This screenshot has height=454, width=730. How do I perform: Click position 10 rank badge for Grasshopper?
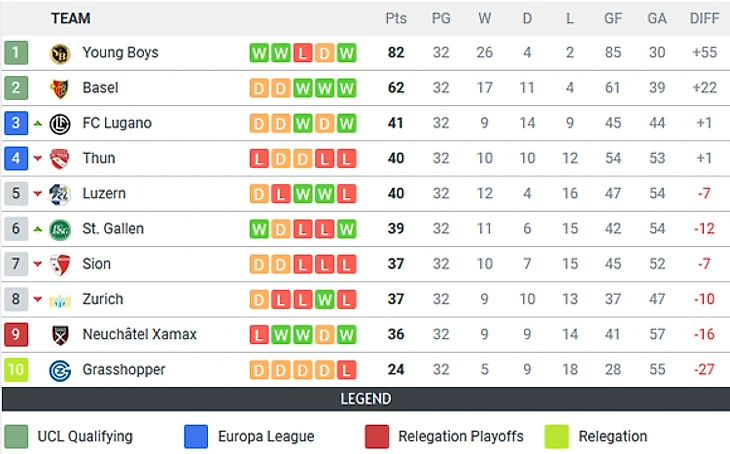[16, 370]
